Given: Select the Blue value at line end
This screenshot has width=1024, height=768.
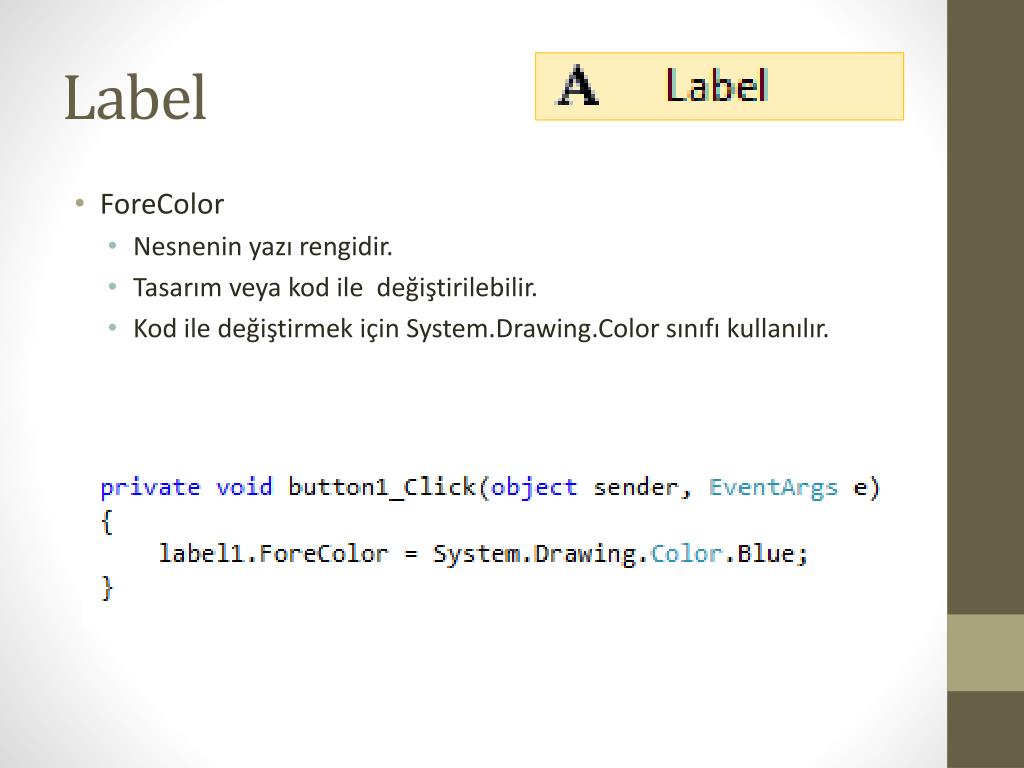Looking at the screenshot, I should (765, 554).
